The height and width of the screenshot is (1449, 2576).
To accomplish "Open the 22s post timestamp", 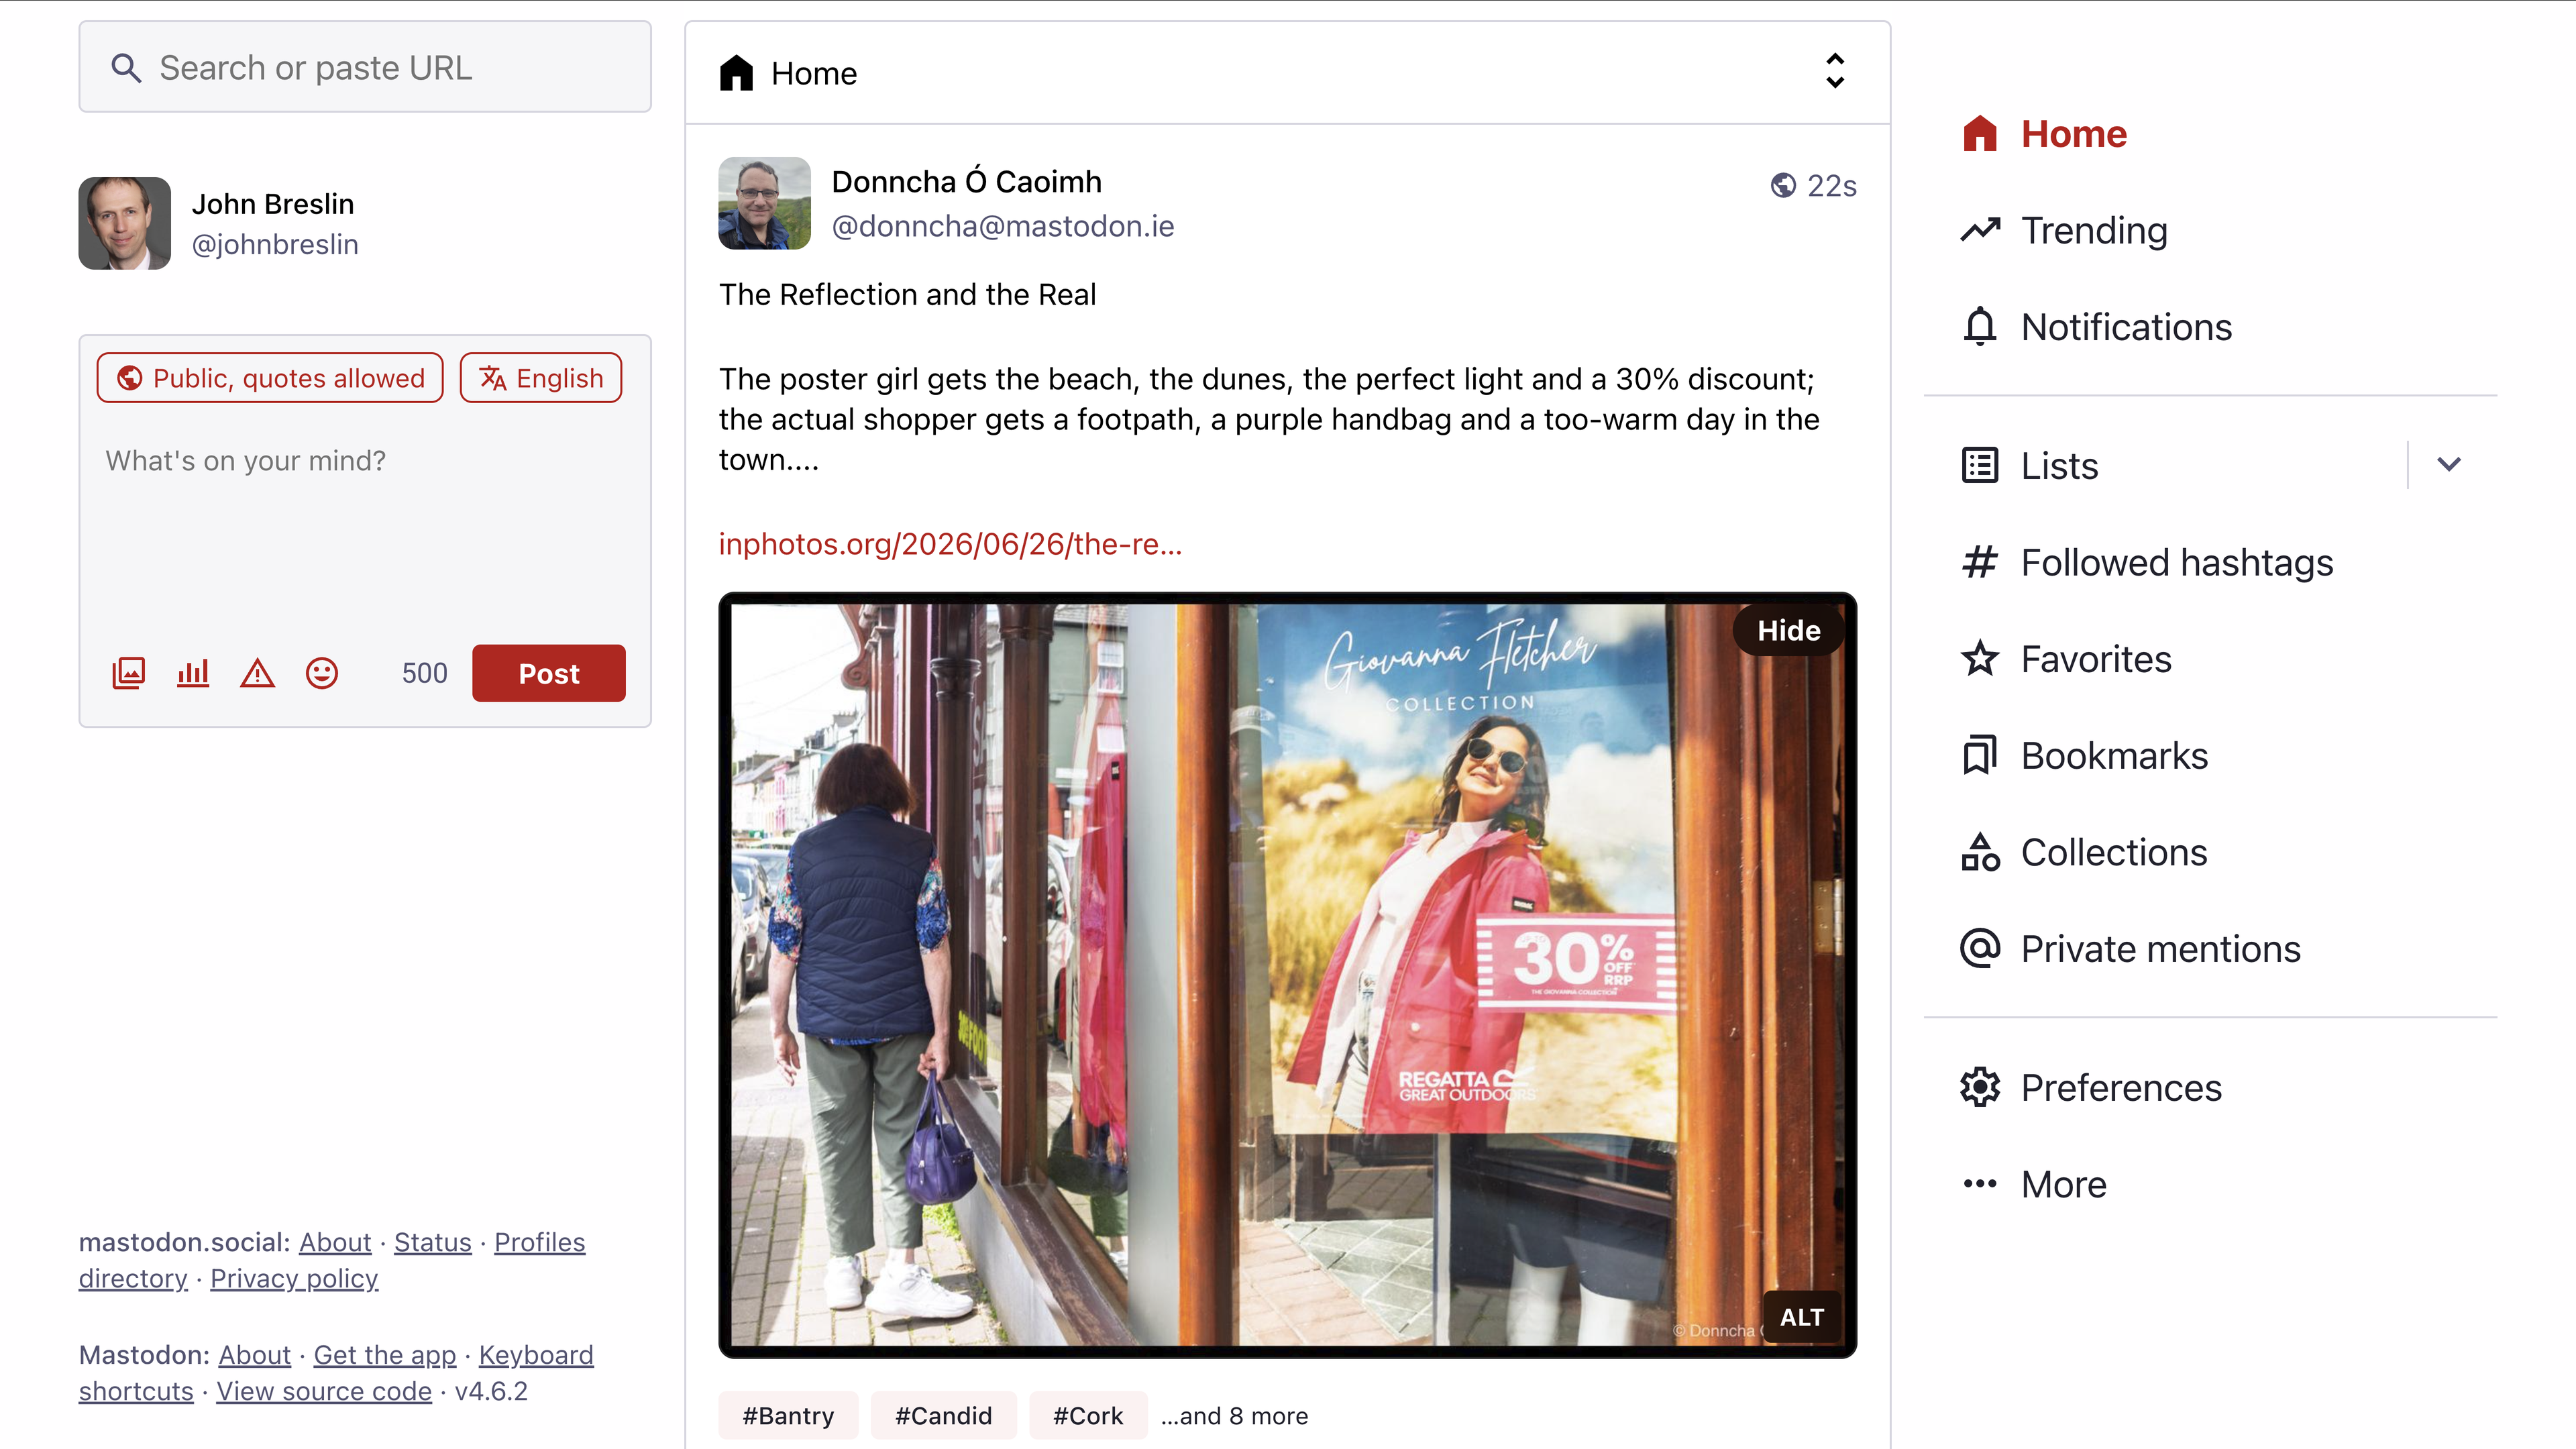I will (1832, 186).
